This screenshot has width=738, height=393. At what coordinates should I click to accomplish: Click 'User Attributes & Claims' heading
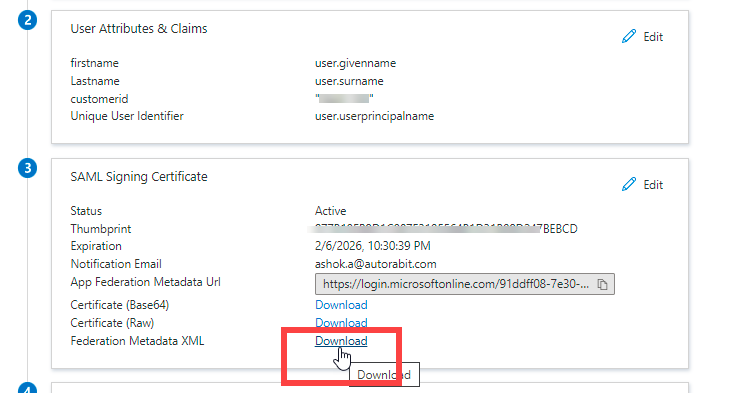pyautogui.click(x=139, y=29)
